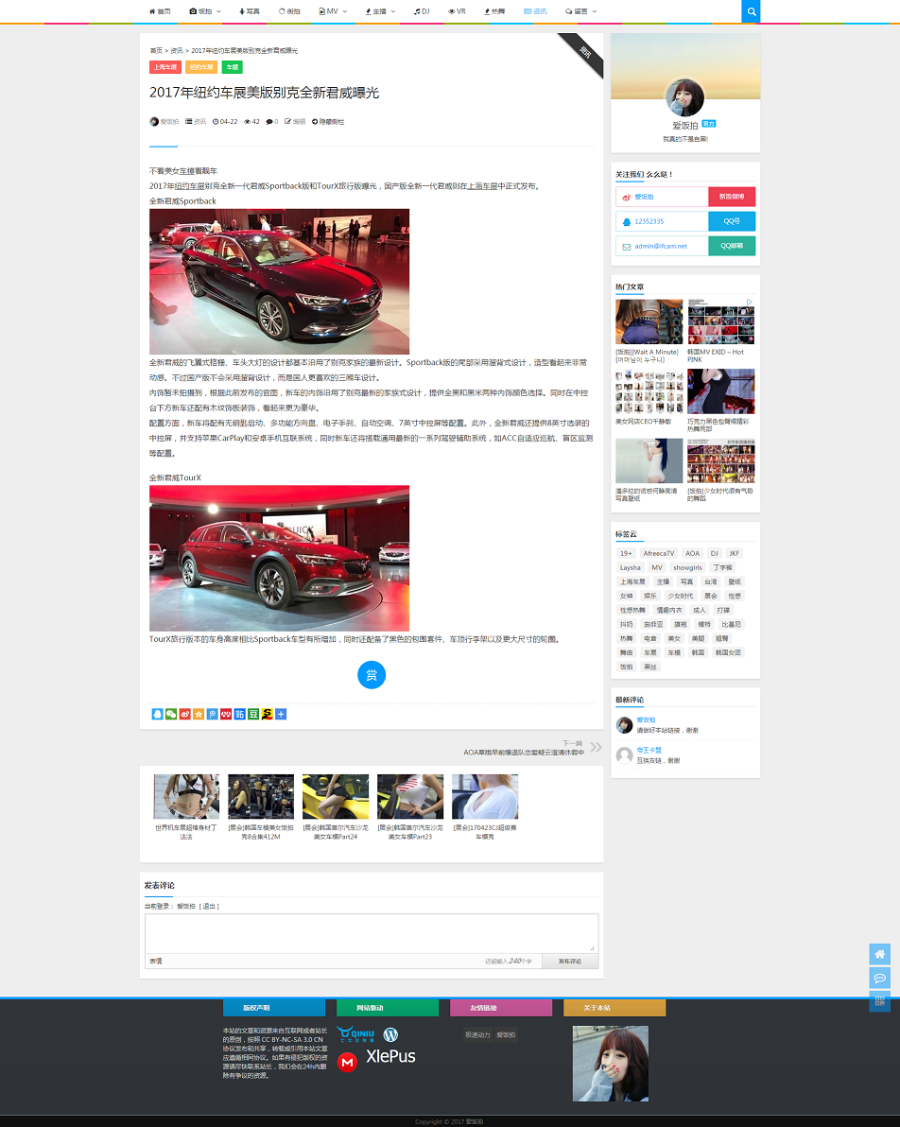Click the 退出 logout link above comment box
This screenshot has height=1127, width=900.
[209, 906]
